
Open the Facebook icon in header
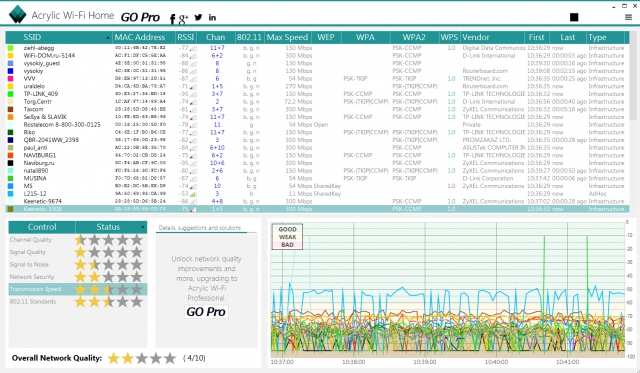(172, 19)
